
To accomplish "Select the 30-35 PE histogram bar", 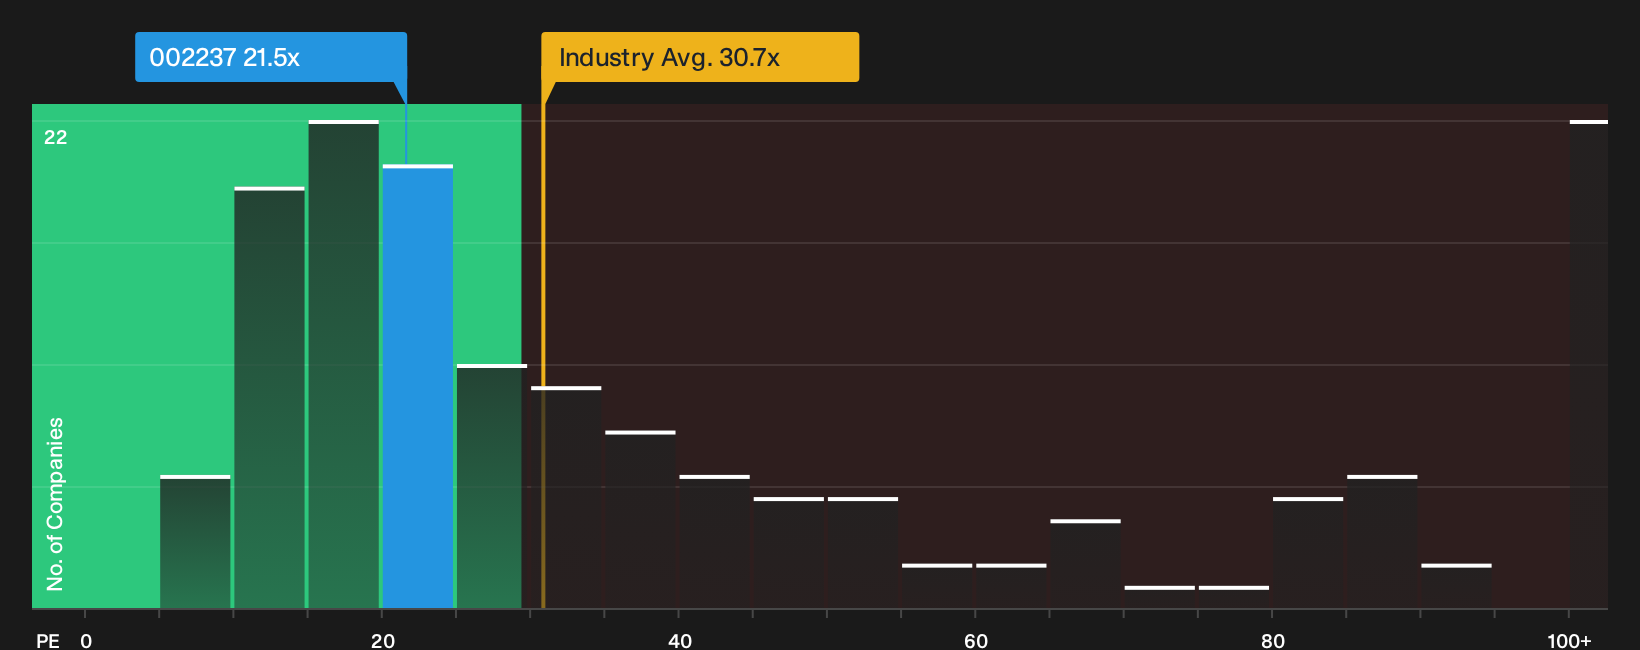I will point(566,498).
